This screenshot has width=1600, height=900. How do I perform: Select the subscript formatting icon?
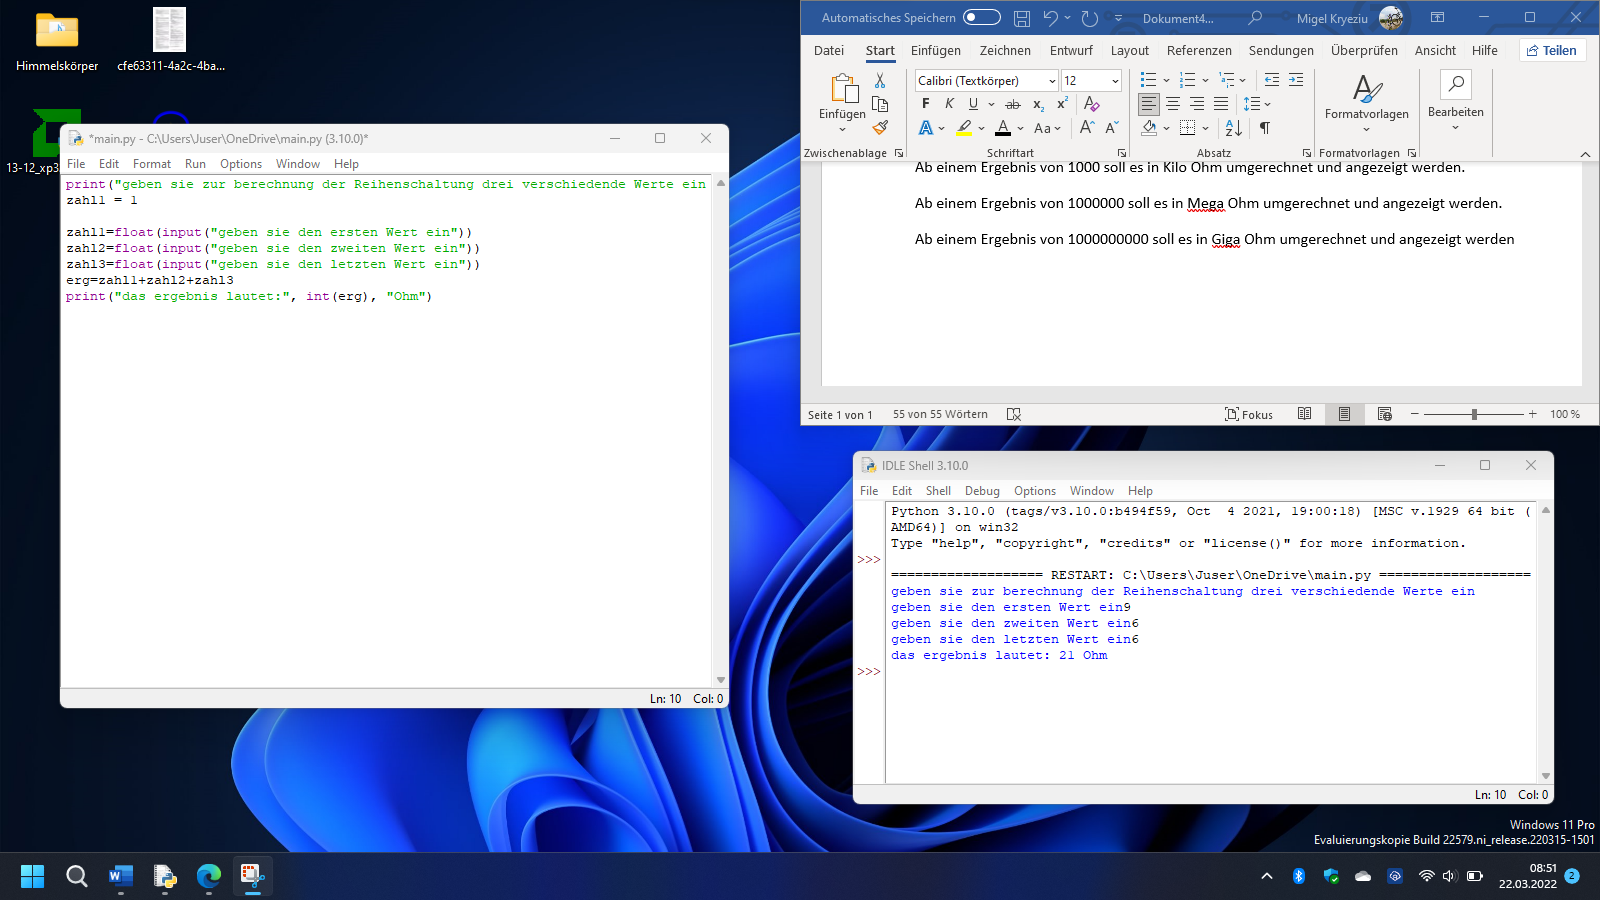[1037, 105]
